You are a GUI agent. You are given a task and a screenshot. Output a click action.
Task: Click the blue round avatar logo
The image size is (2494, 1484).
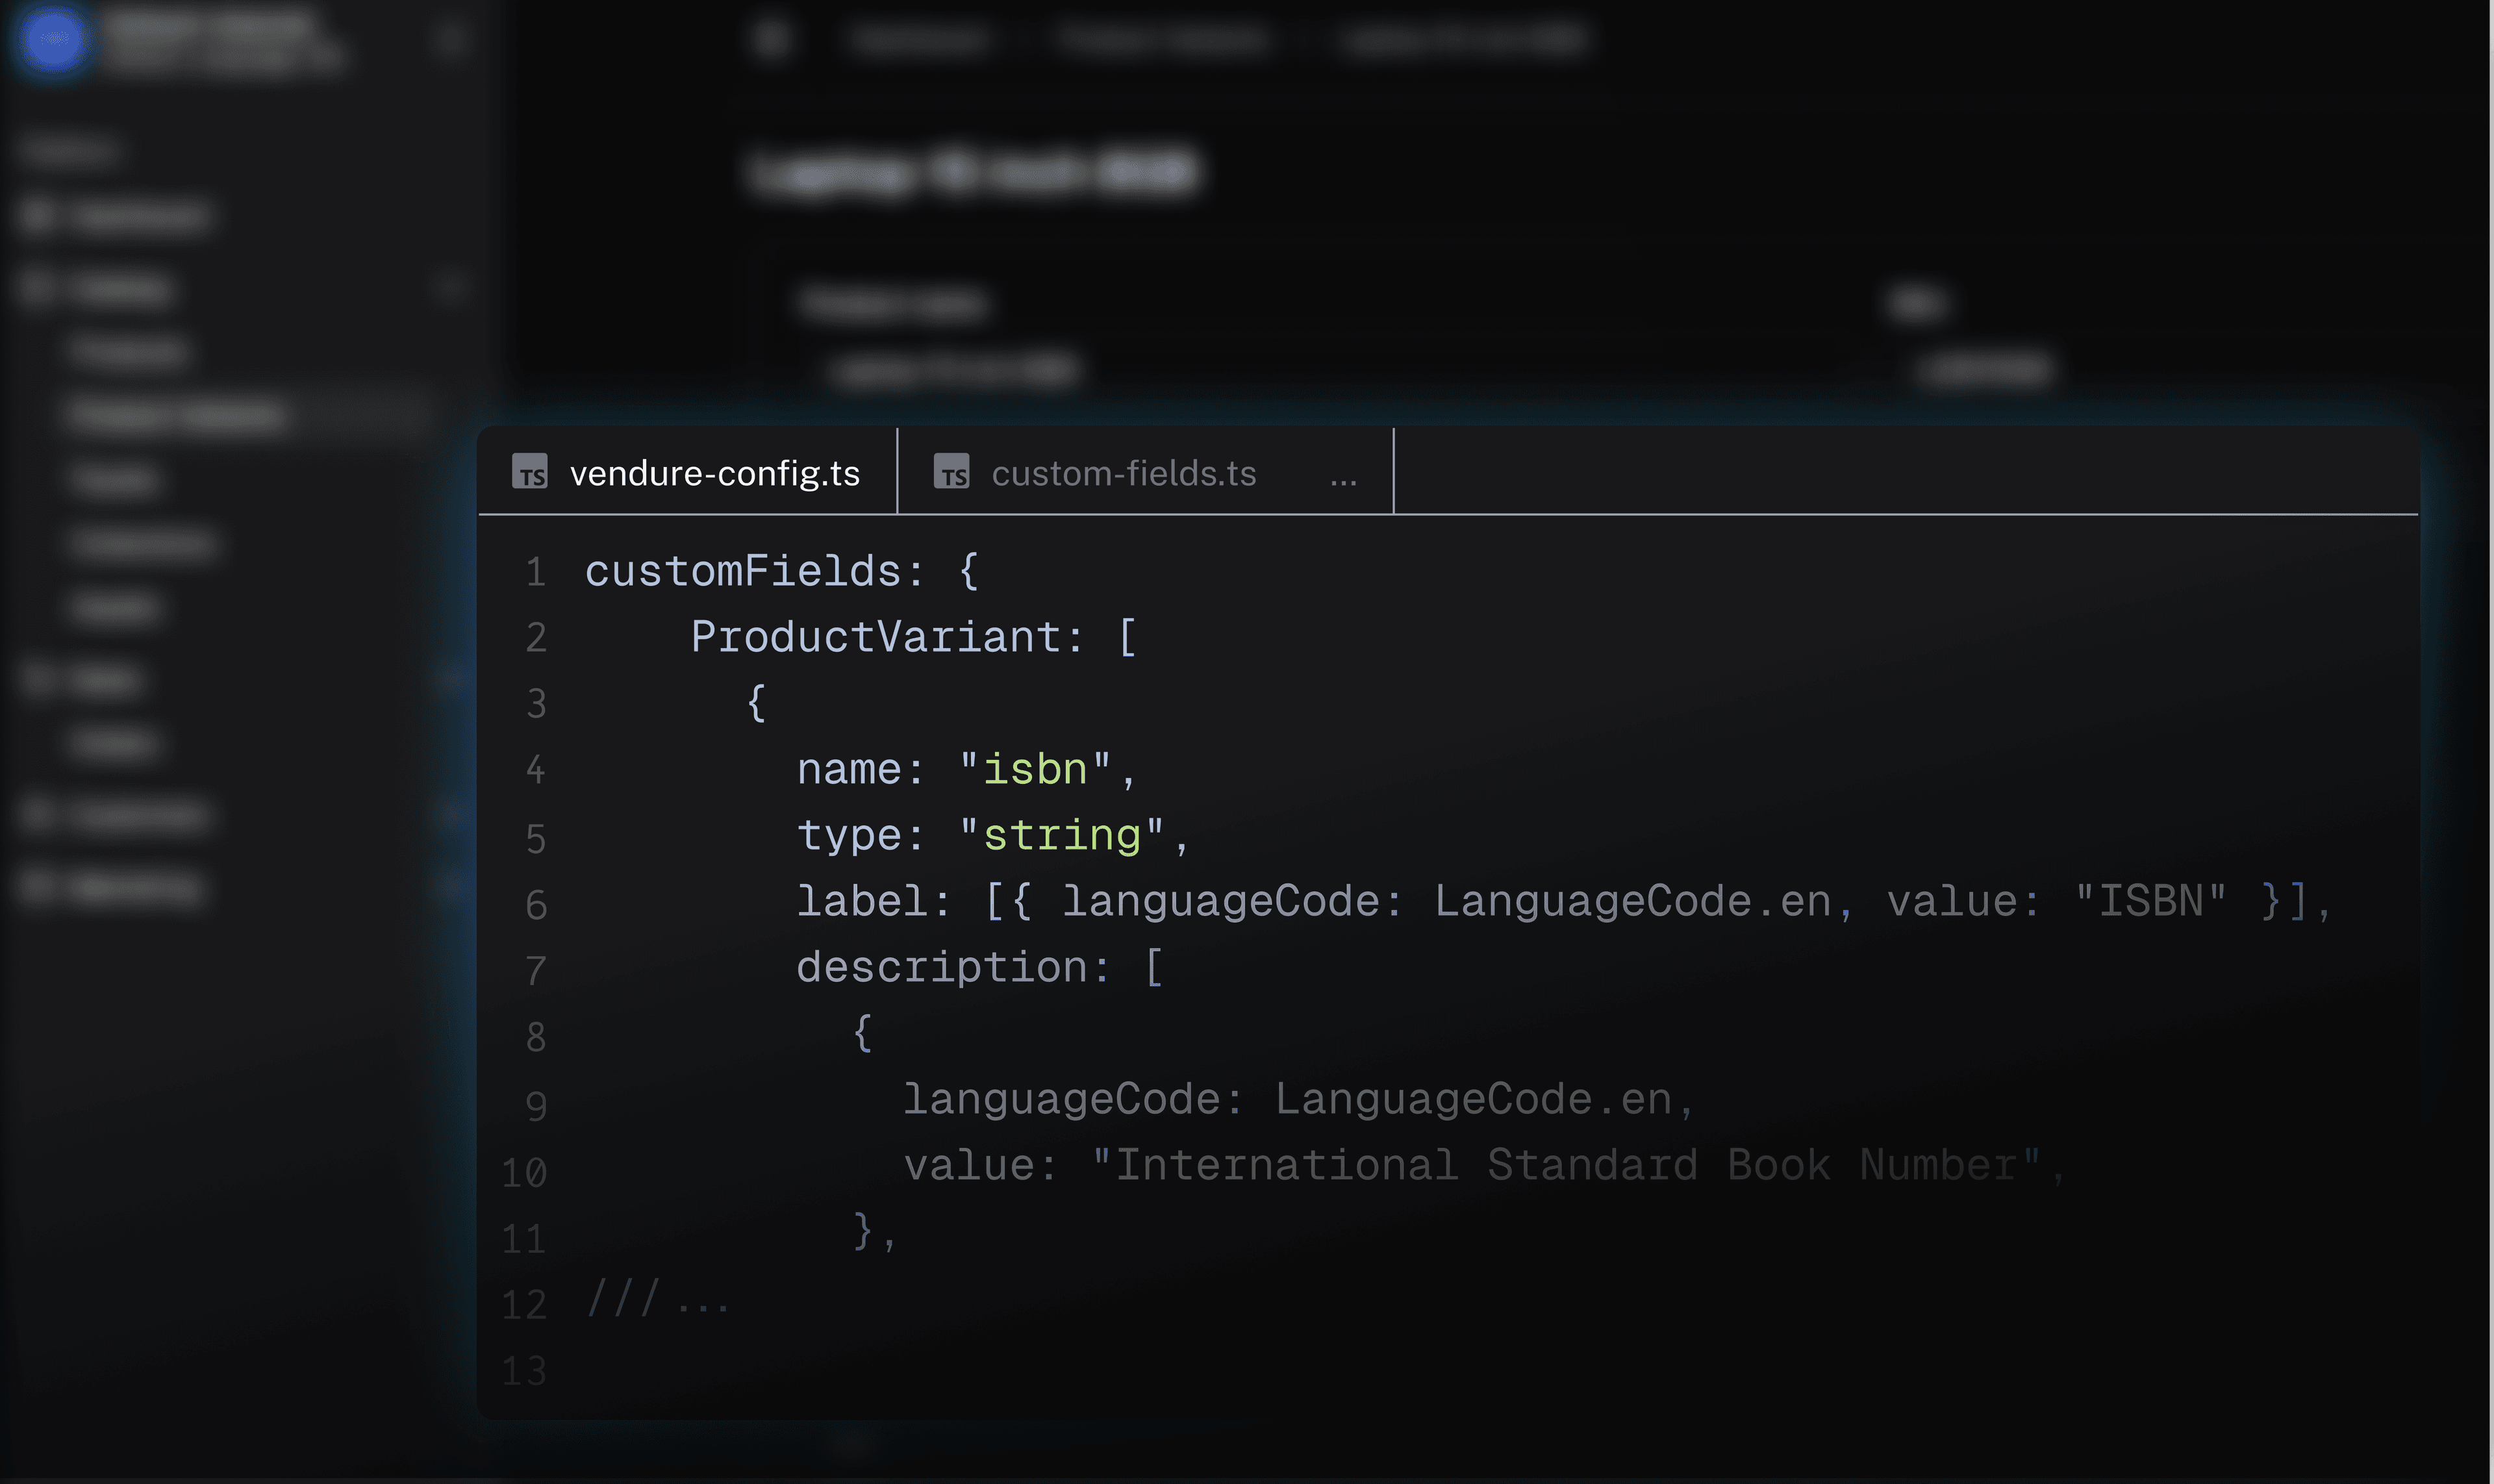[x=55, y=39]
